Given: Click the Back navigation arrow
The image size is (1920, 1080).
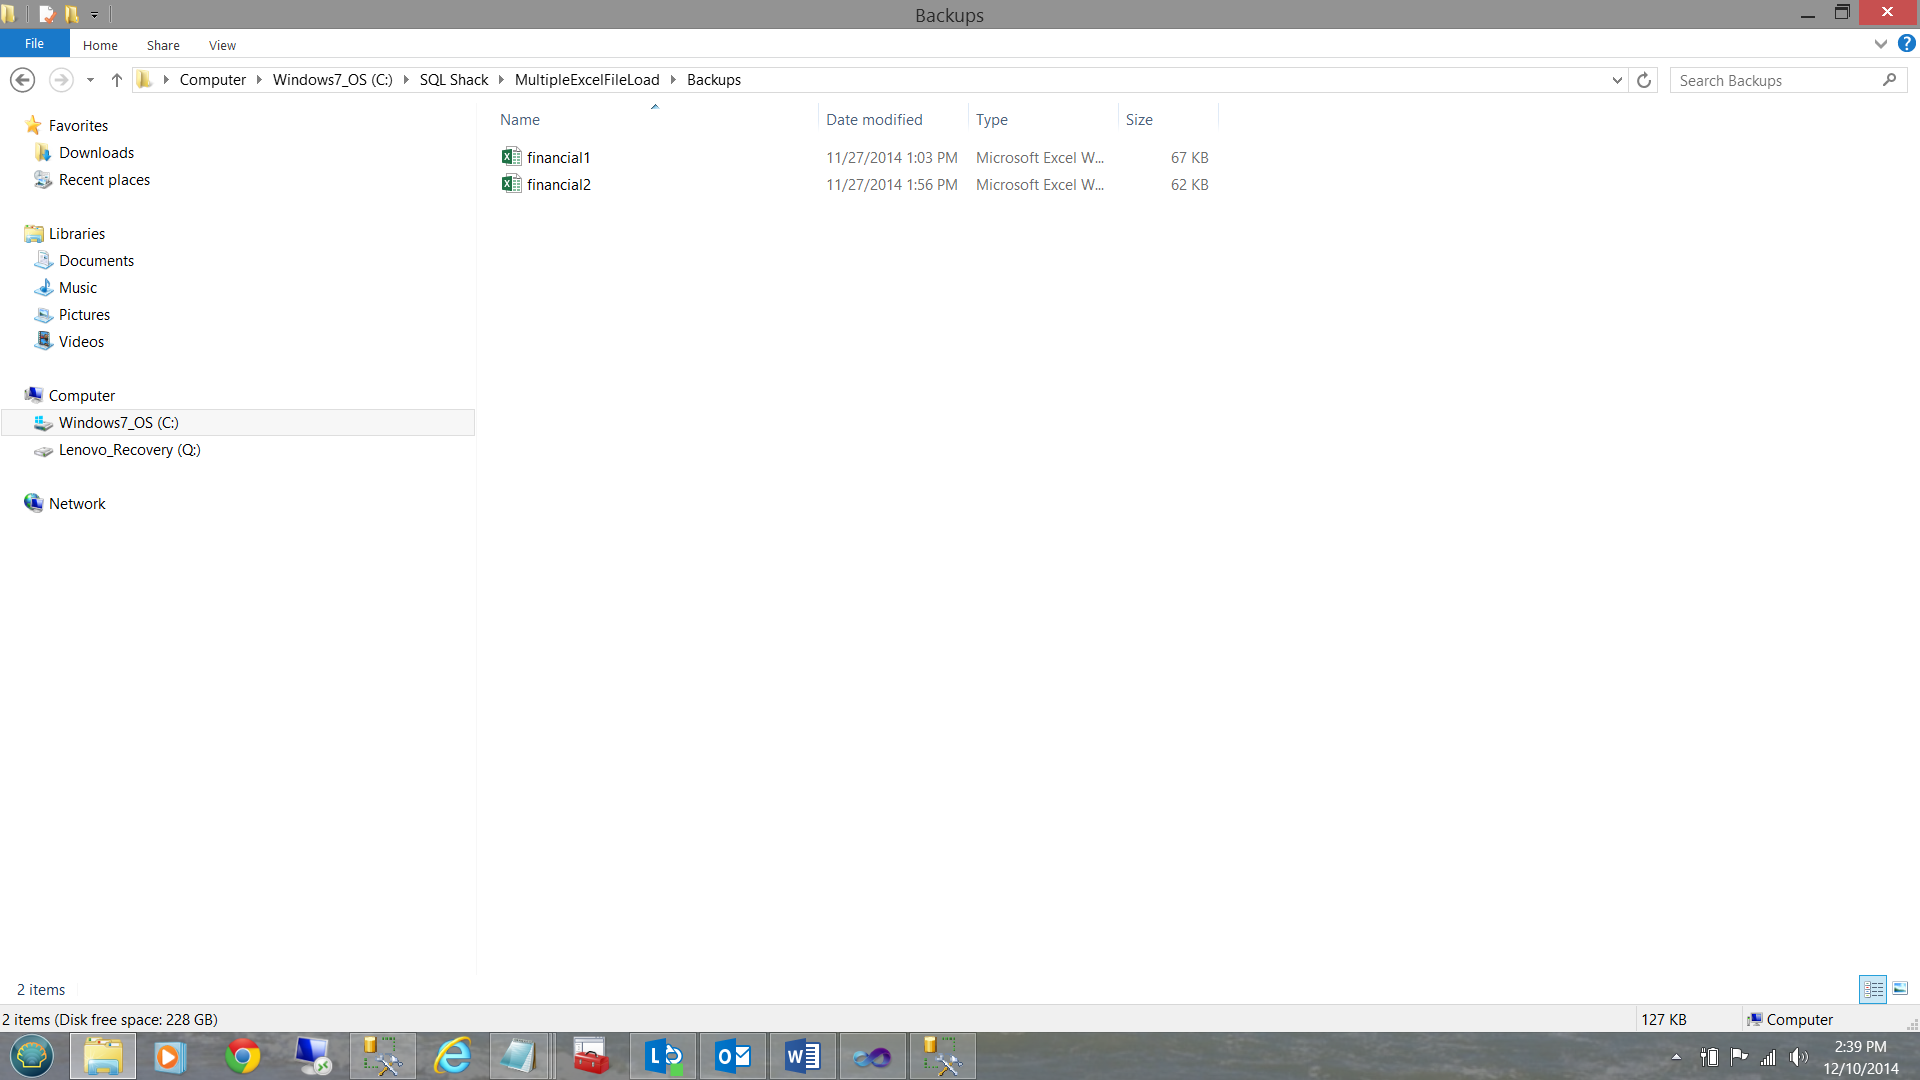Looking at the screenshot, I should 22,80.
